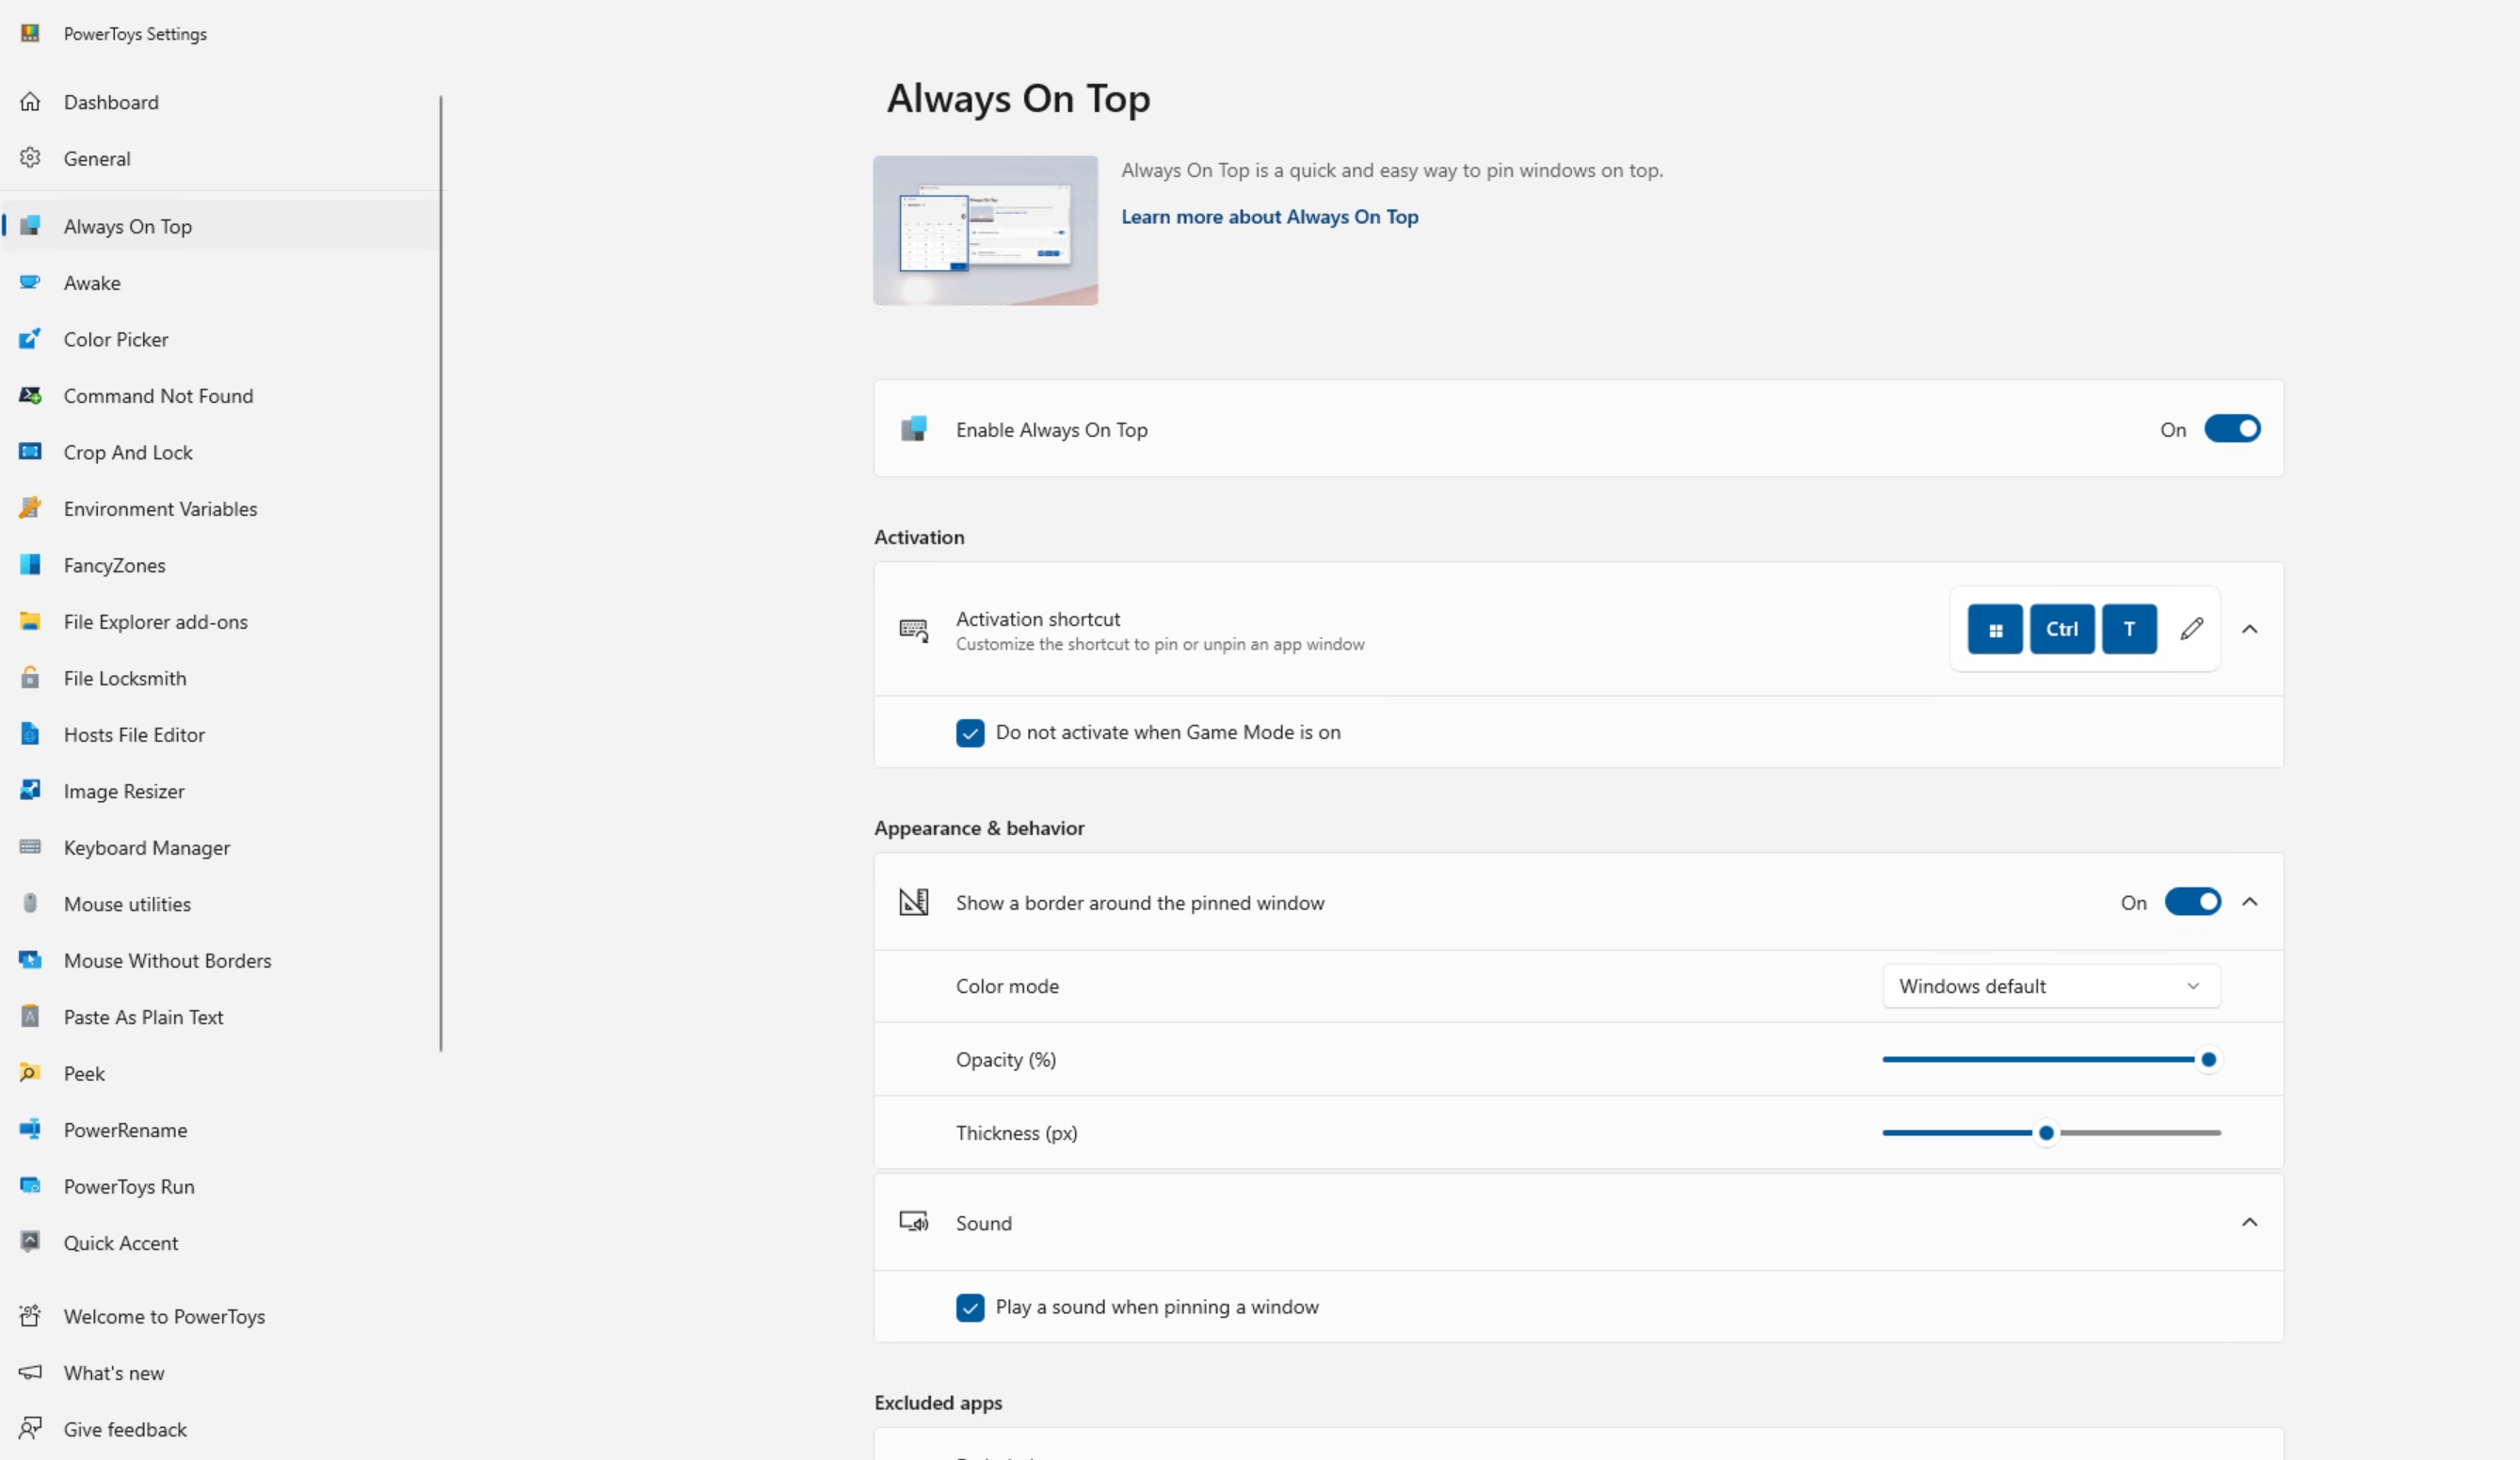Image resolution: width=2520 pixels, height=1460 pixels.
Task: Open FancyZones via its sidebar icon
Action: pos(30,564)
